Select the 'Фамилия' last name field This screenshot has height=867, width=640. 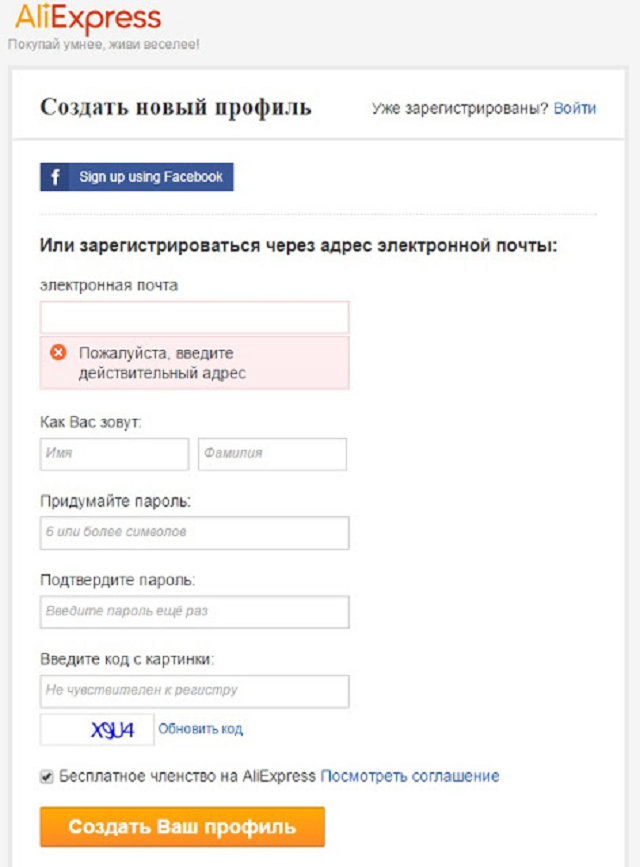[x=272, y=453]
